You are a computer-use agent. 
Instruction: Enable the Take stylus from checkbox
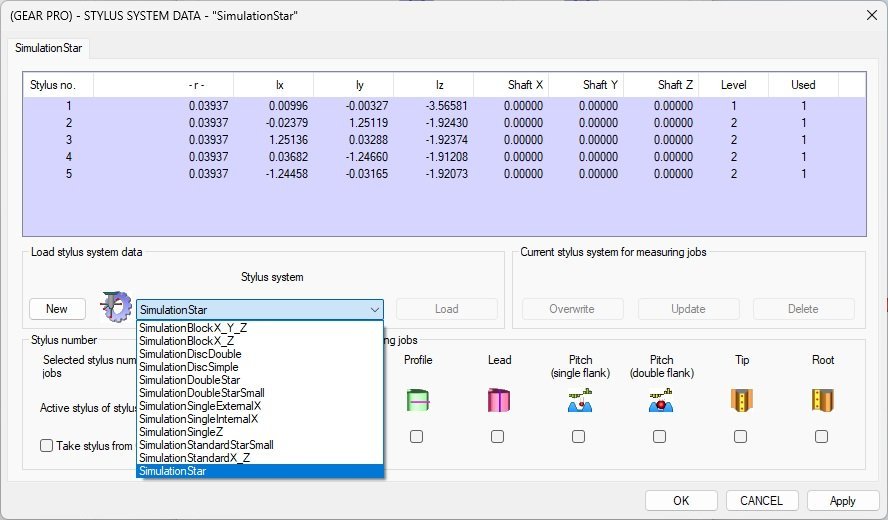tap(47, 446)
